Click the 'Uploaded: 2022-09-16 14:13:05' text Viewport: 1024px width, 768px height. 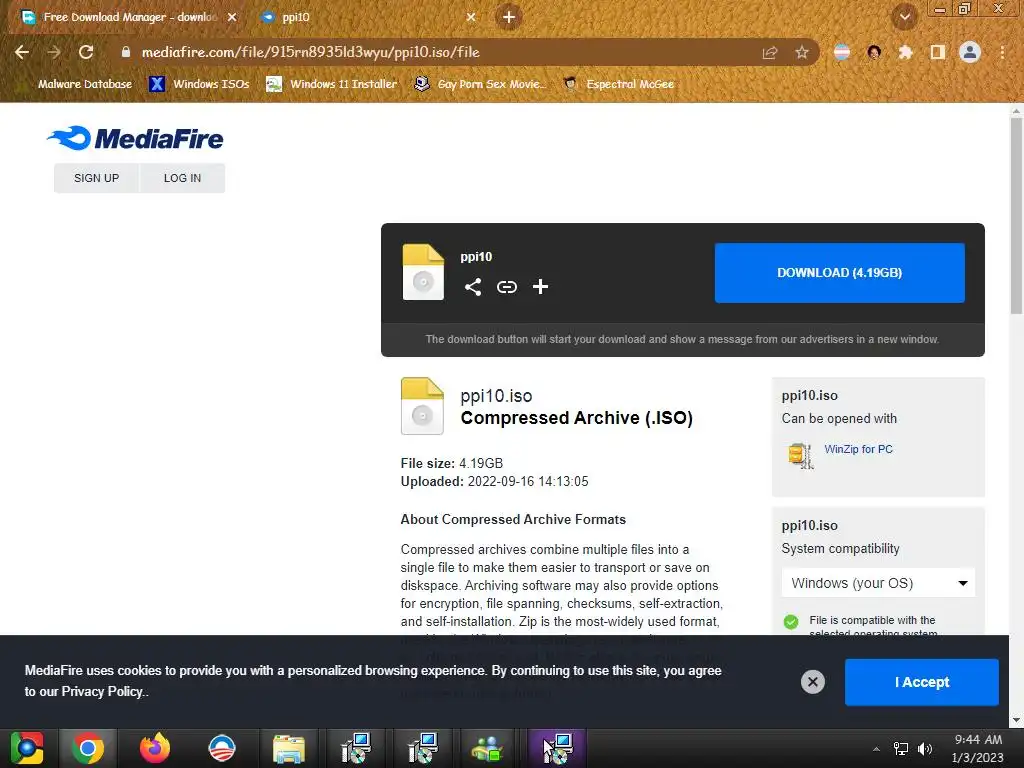pos(494,482)
